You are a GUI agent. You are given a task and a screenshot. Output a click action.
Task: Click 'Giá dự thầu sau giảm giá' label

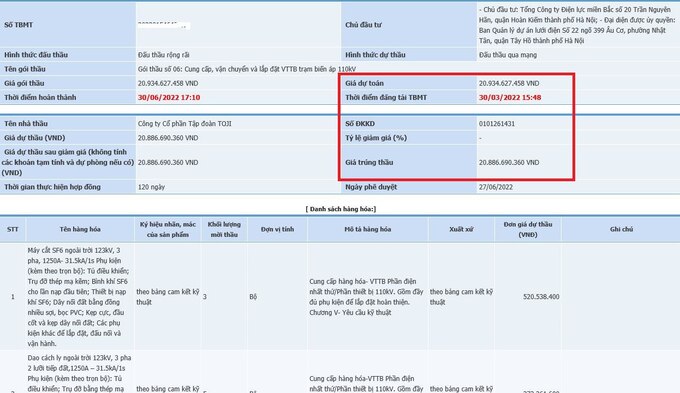coord(67,162)
